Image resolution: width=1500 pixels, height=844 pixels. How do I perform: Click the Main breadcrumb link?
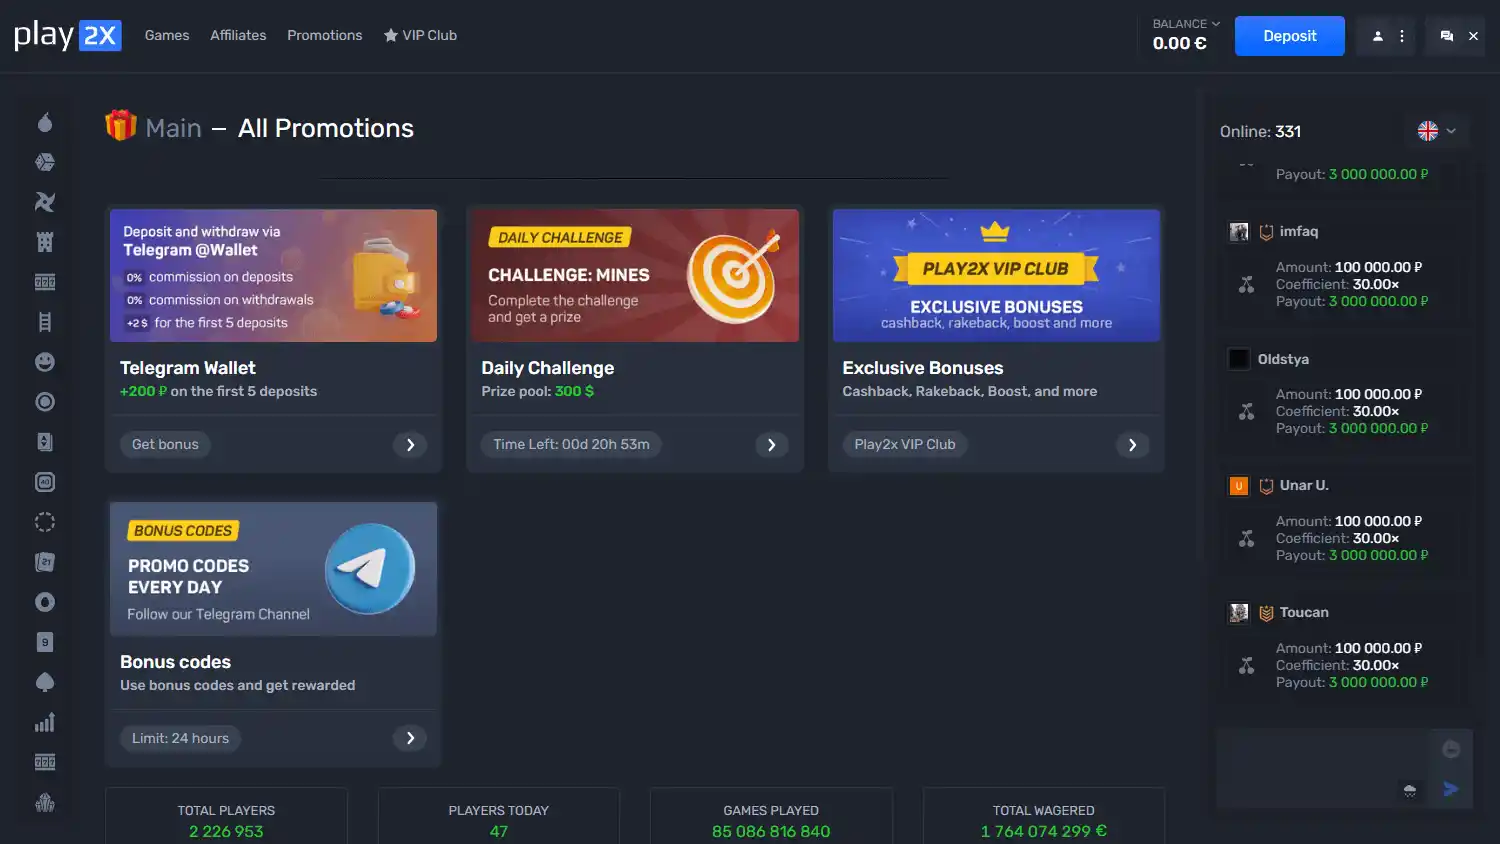pos(173,128)
